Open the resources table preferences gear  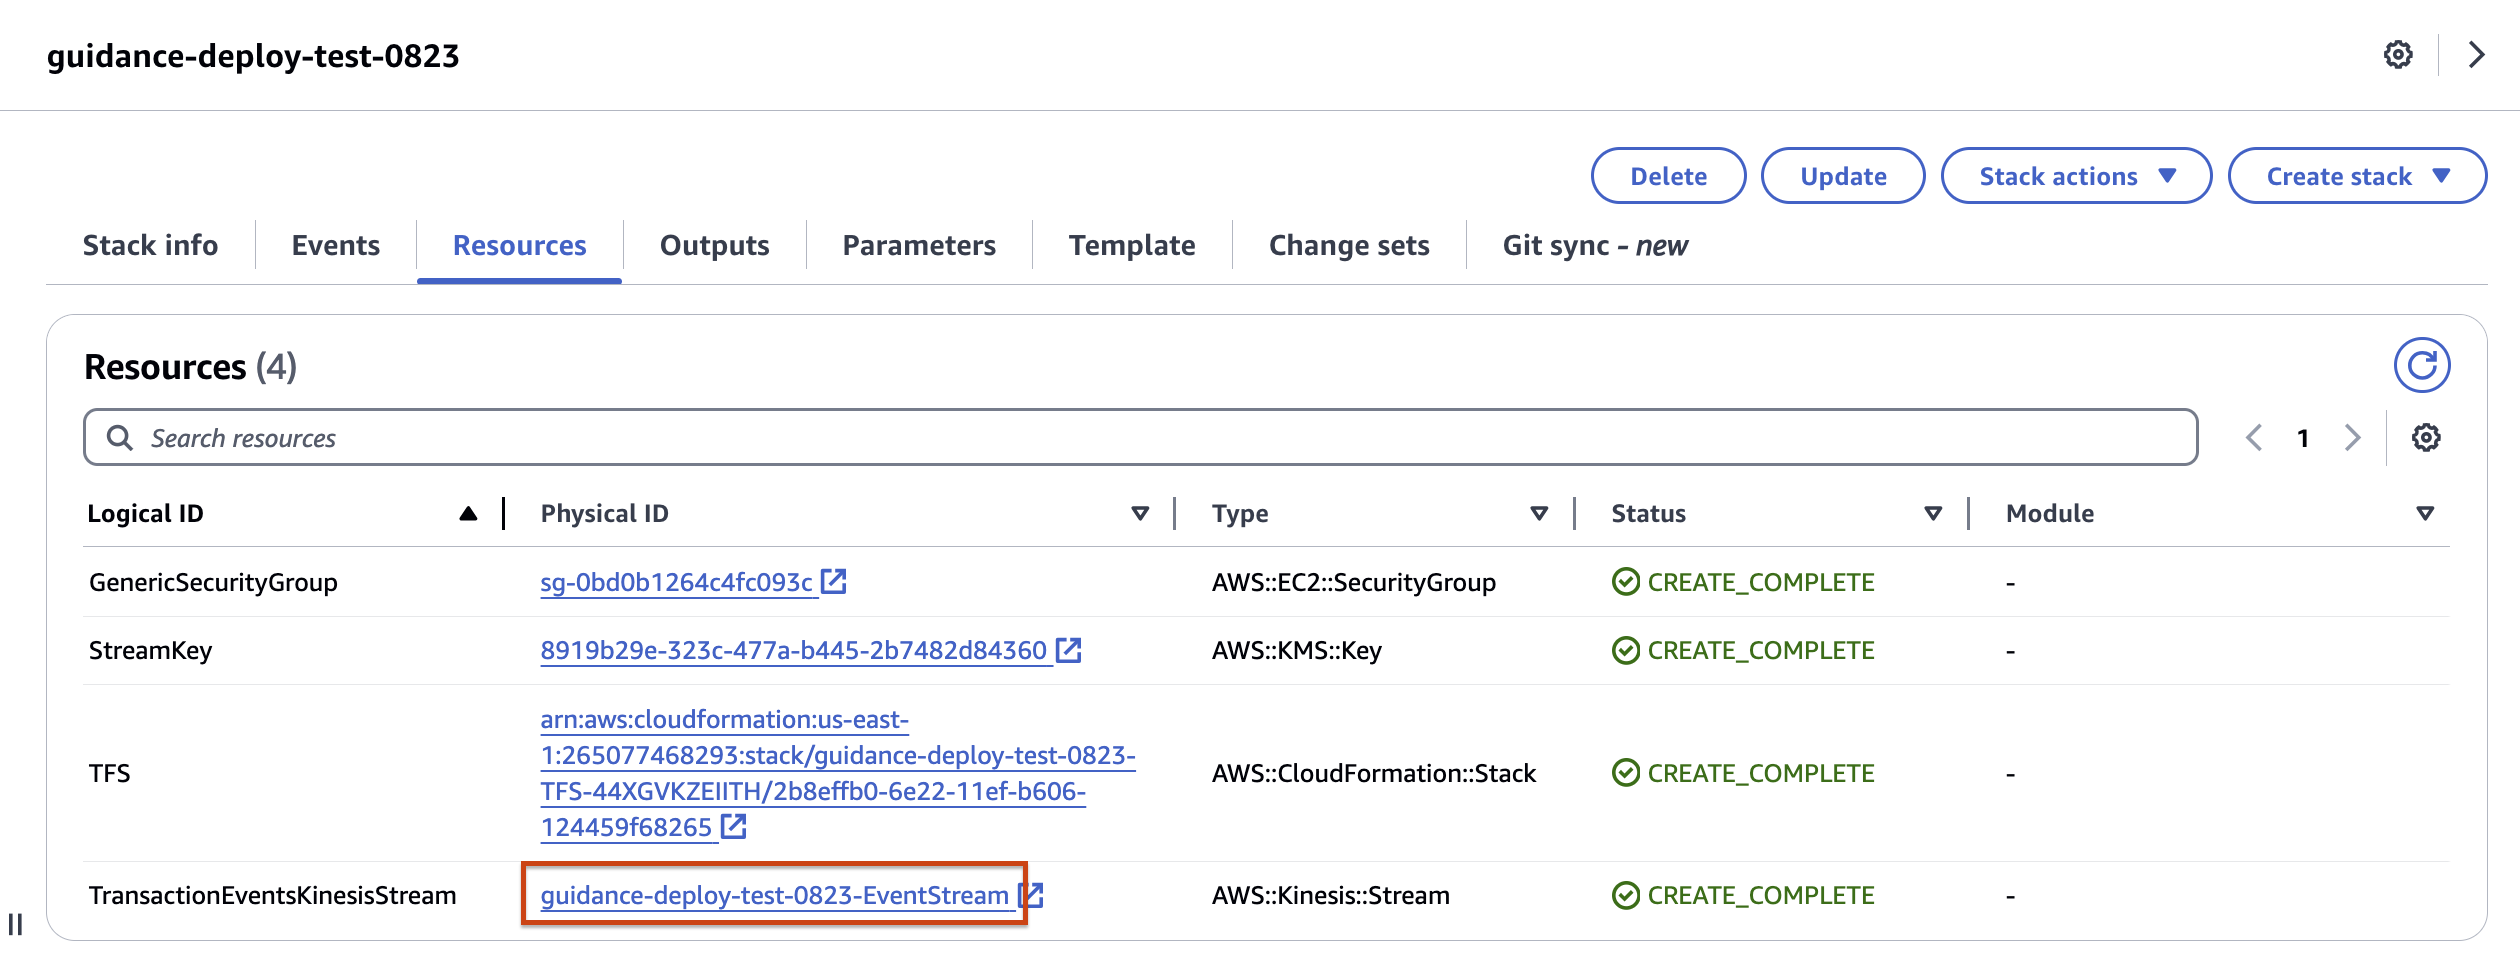2425,437
